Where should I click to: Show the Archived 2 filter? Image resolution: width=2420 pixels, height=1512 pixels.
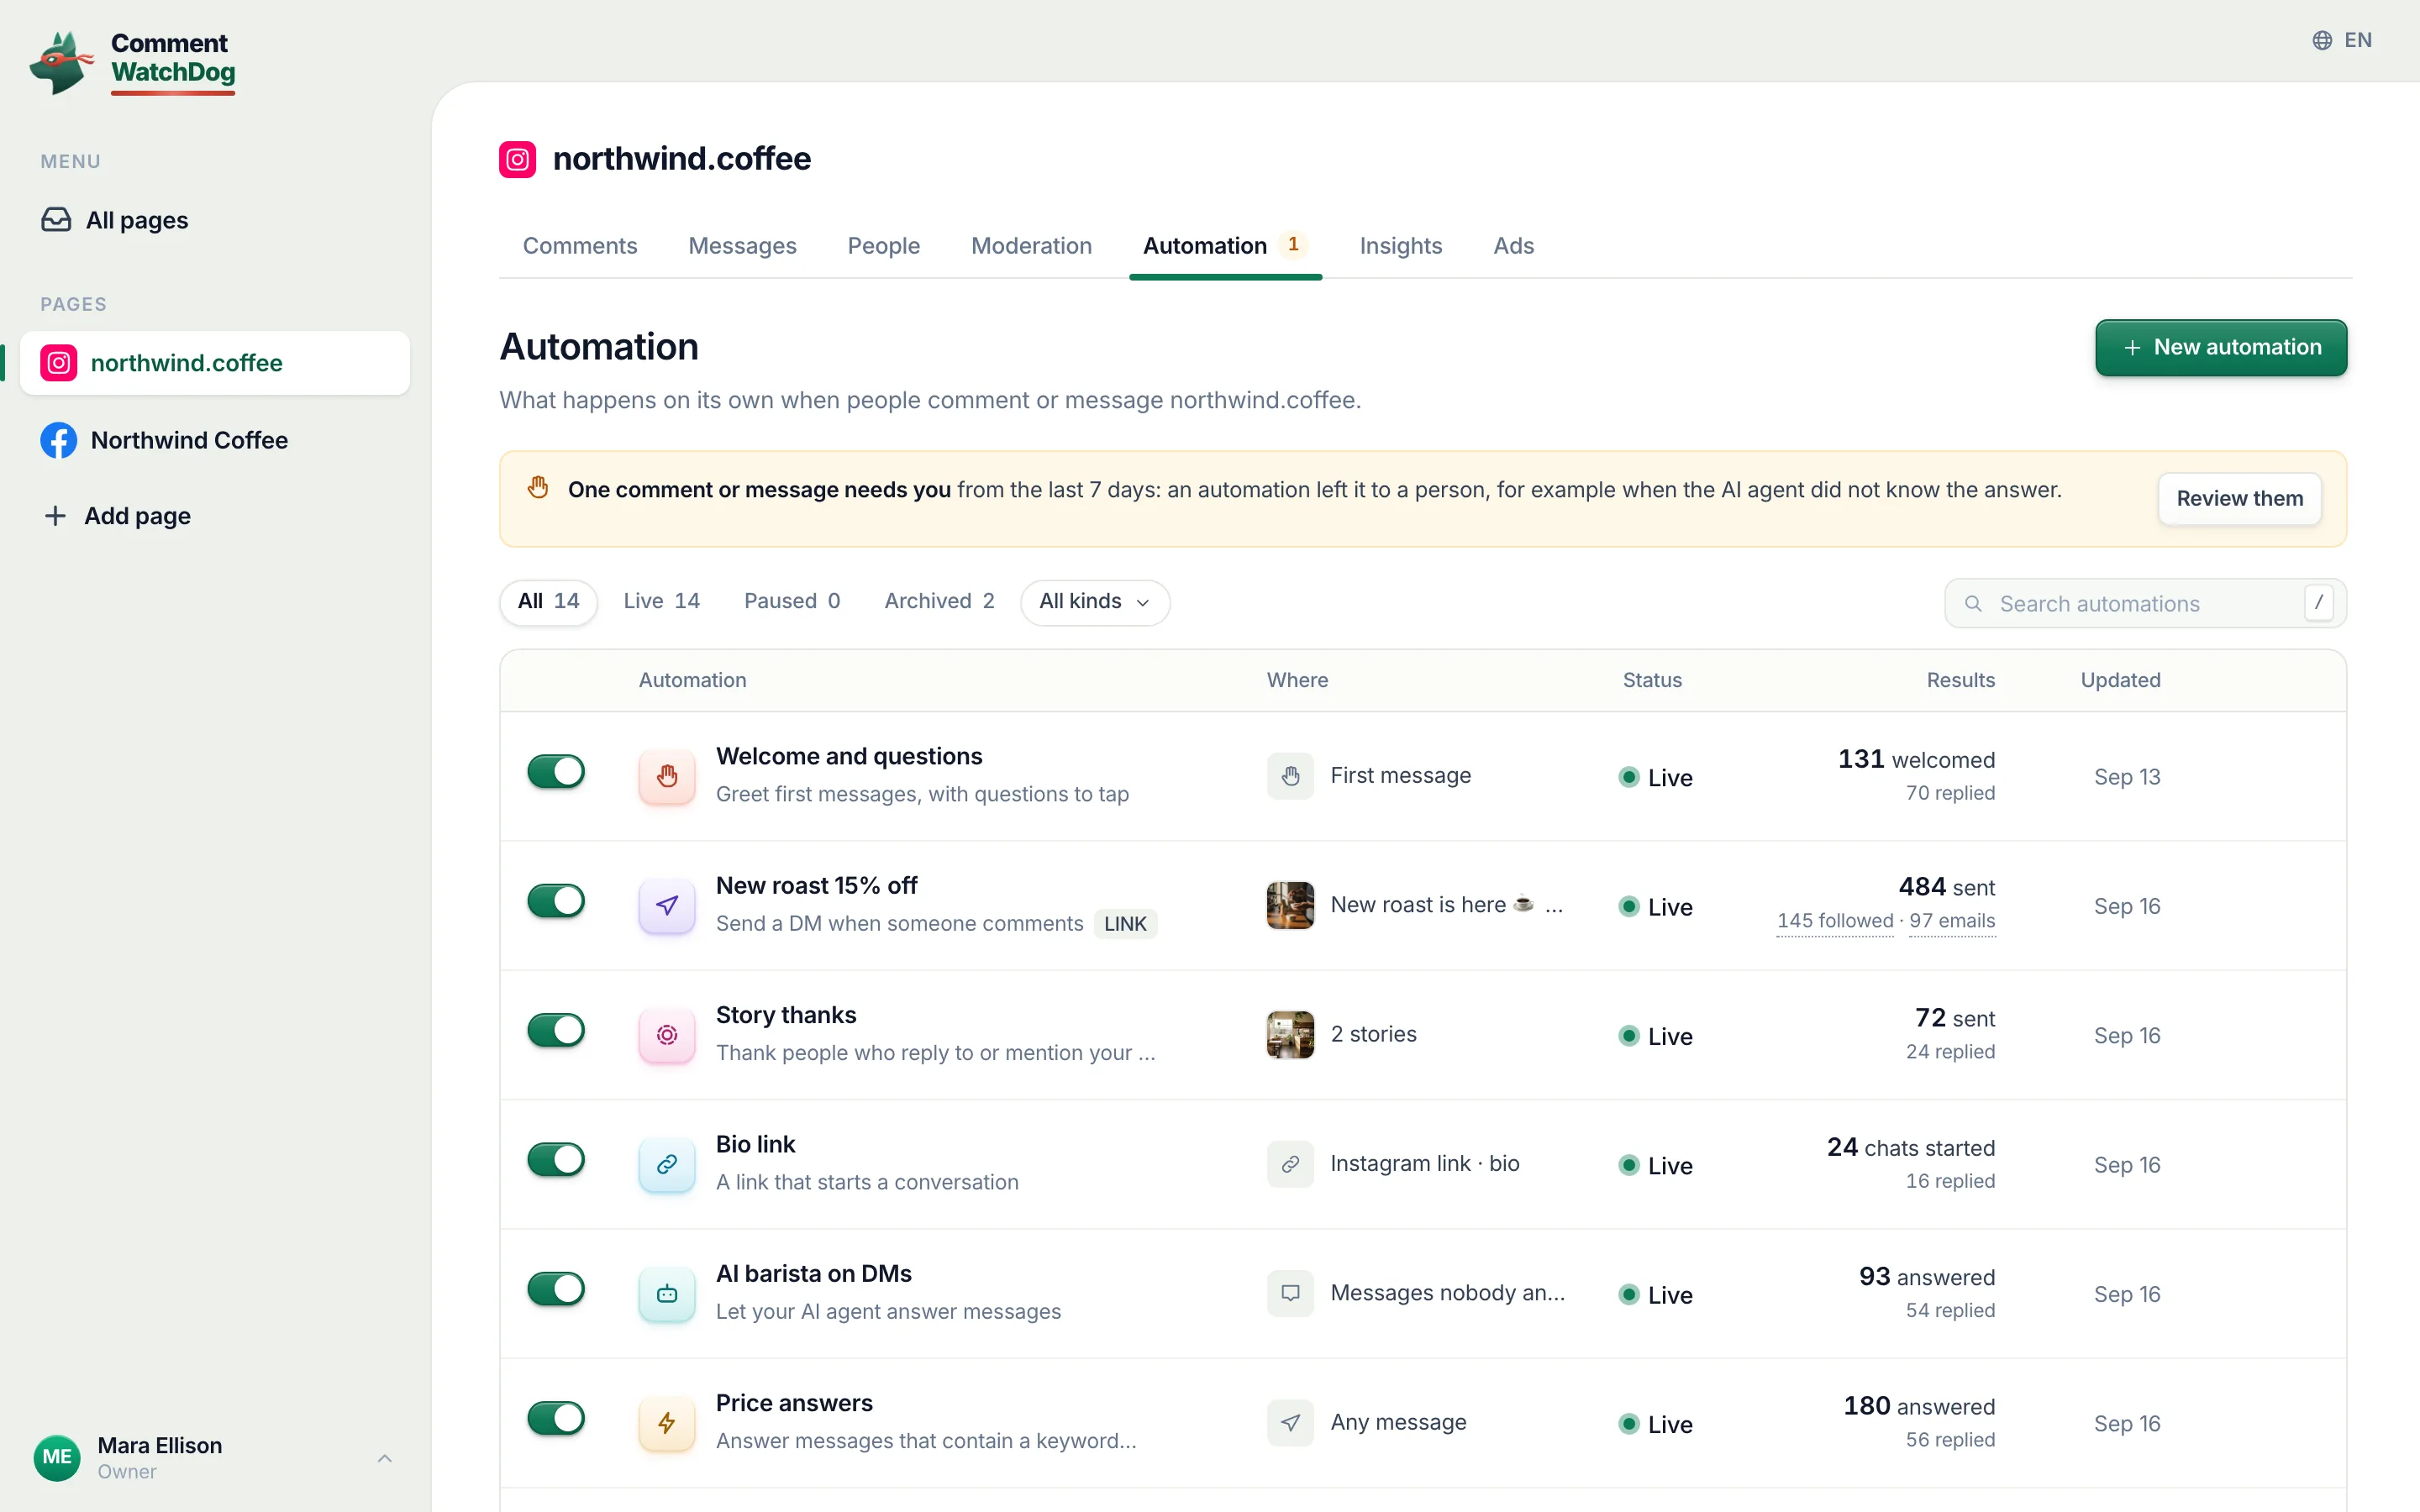939,601
